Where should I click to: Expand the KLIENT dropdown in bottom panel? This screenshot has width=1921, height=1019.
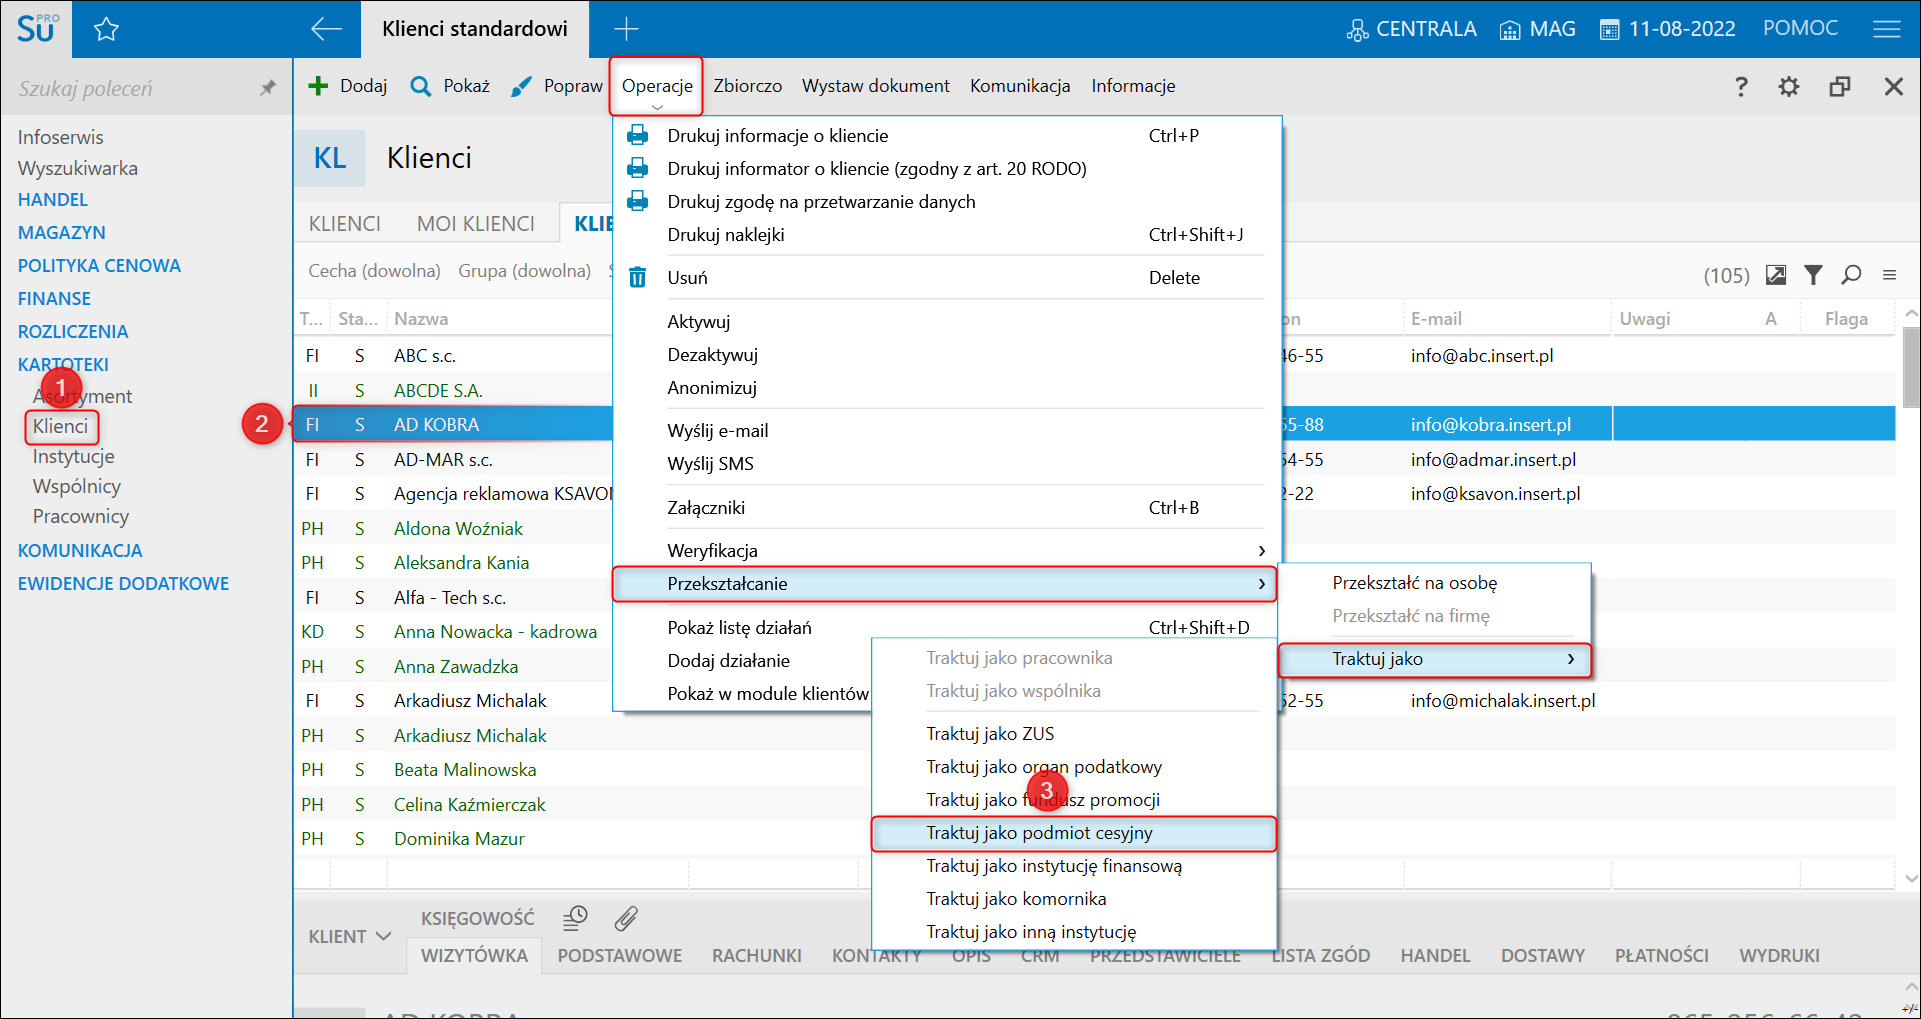(x=349, y=937)
